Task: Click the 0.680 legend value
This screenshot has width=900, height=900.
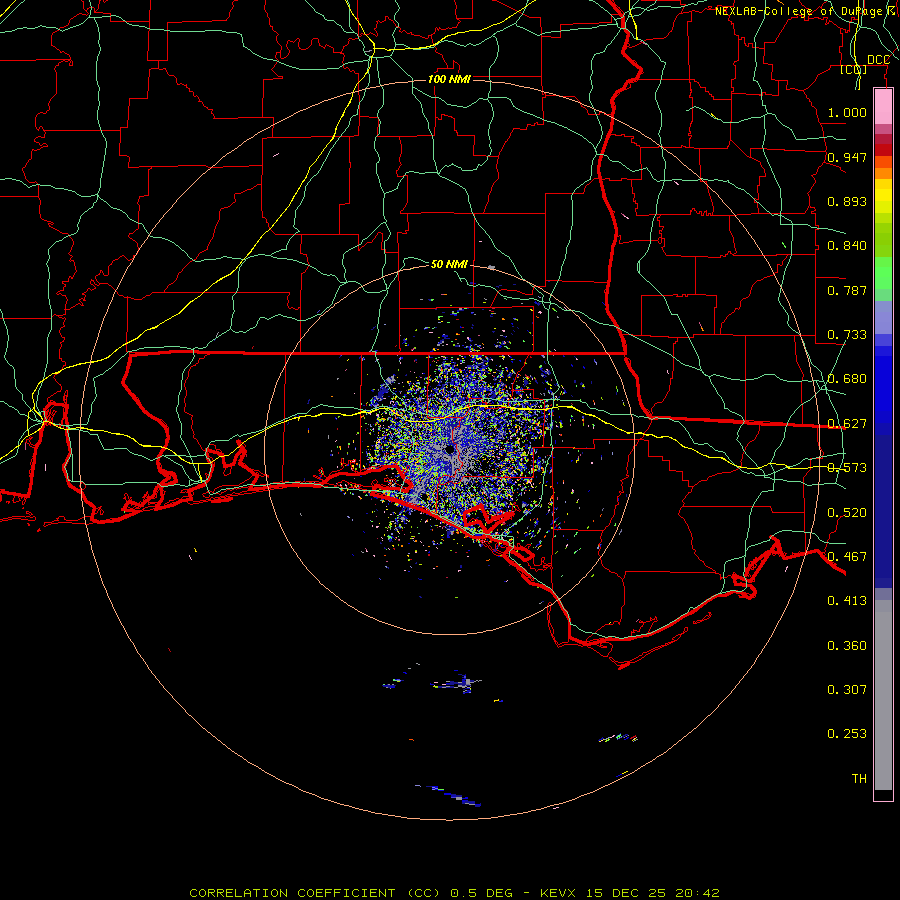Action: point(847,379)
